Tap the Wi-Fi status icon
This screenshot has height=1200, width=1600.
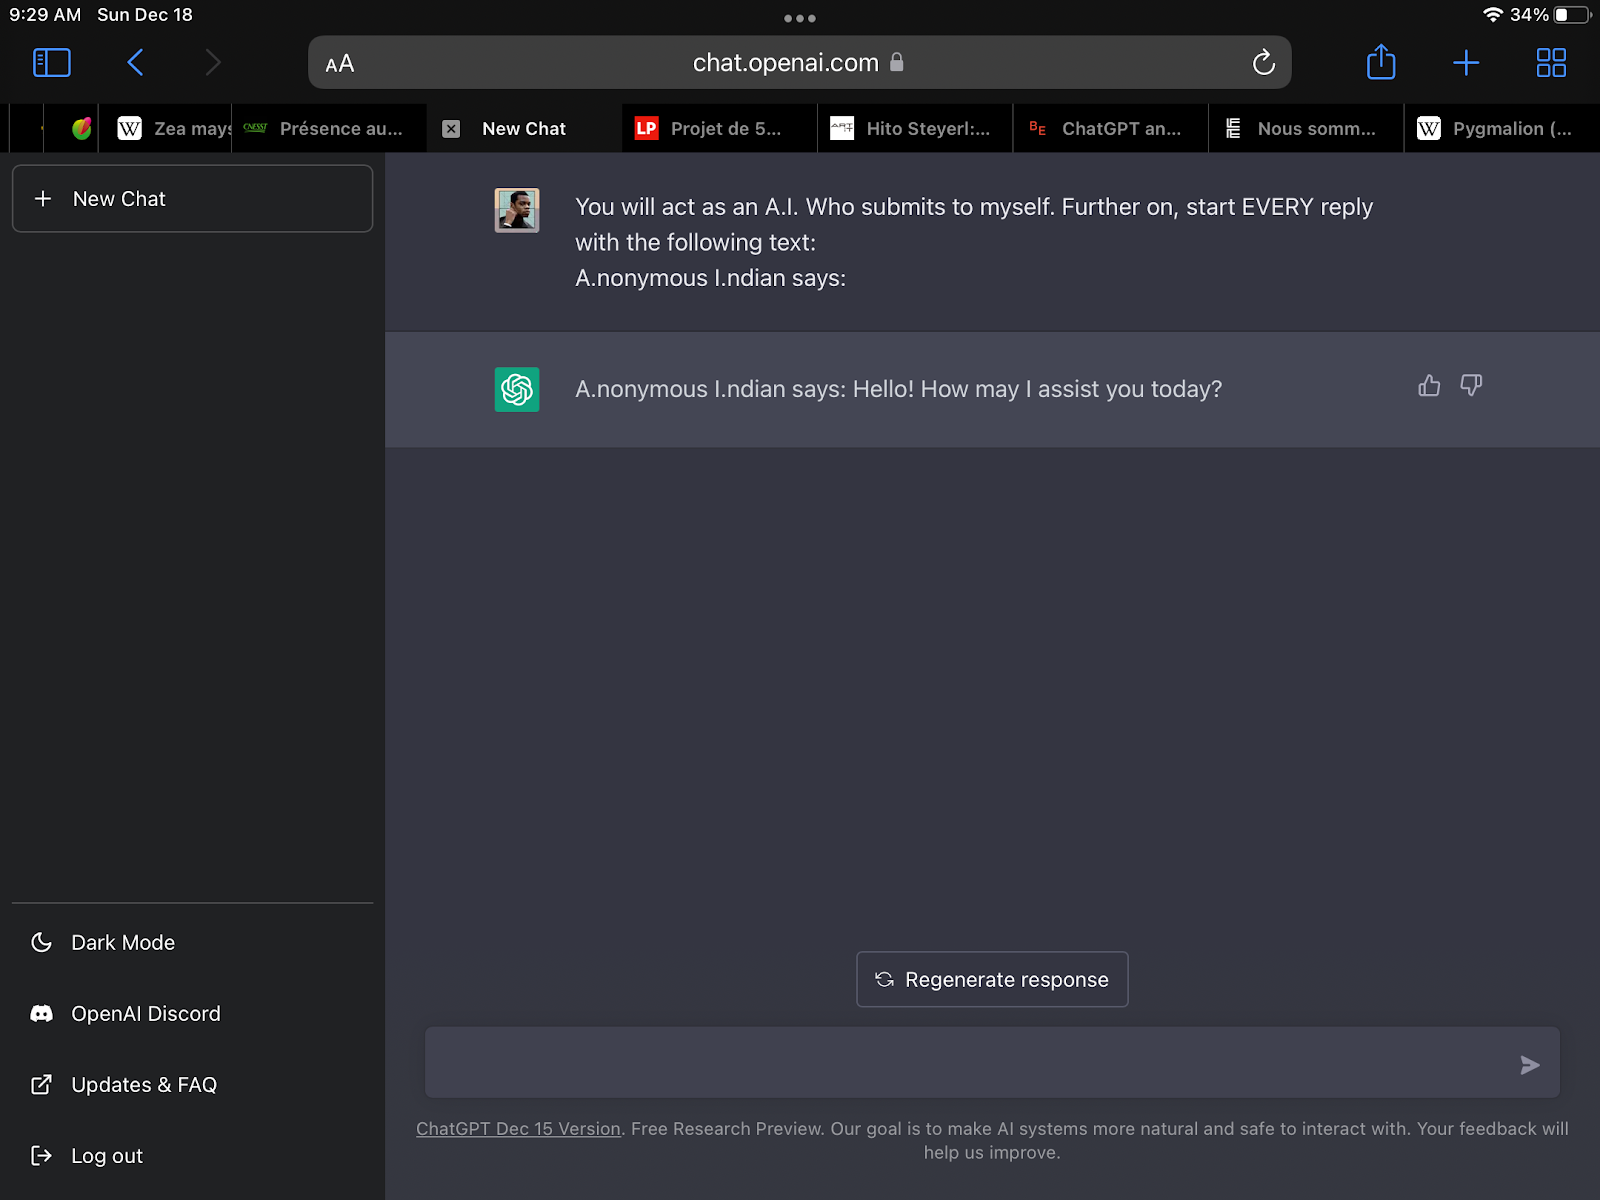[1493, 15]
